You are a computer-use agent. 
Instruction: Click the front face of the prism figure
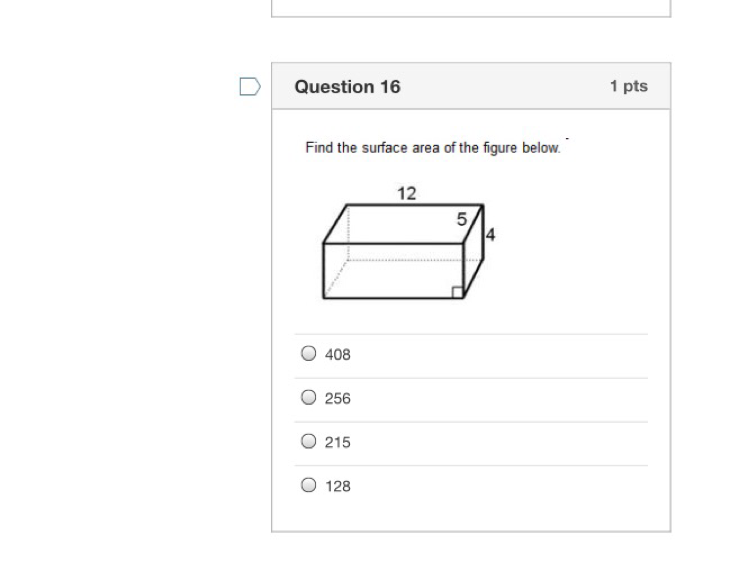(392, 270)
